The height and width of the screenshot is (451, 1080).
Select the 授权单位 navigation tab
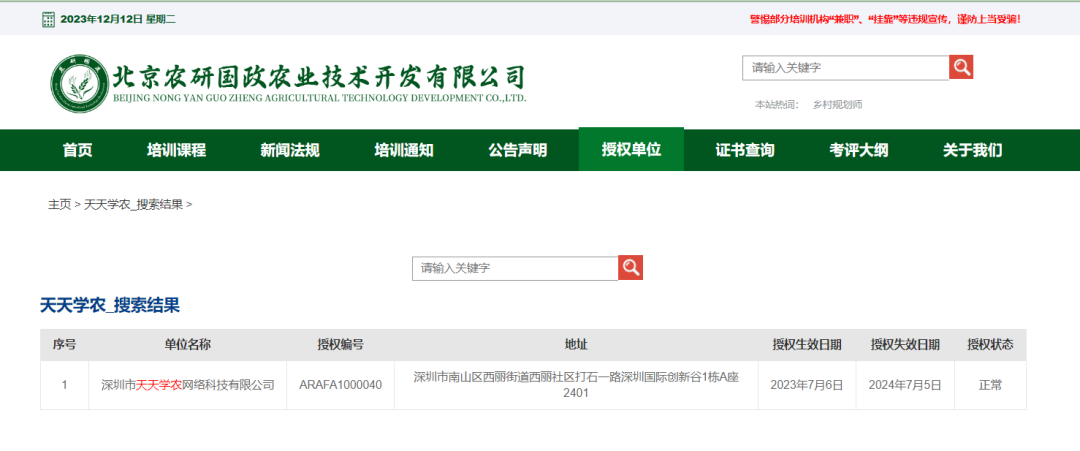tap(632, 149)
